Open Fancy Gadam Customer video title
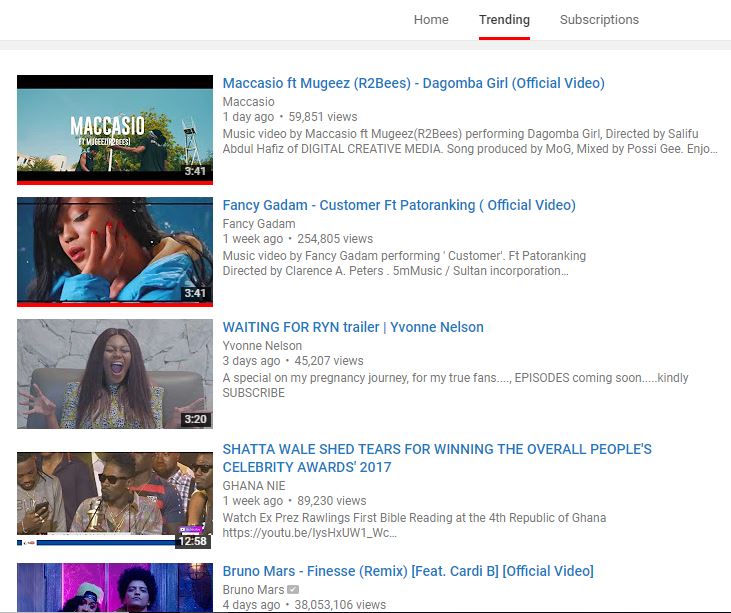This screenshot has height=613, width=731. 399,205
